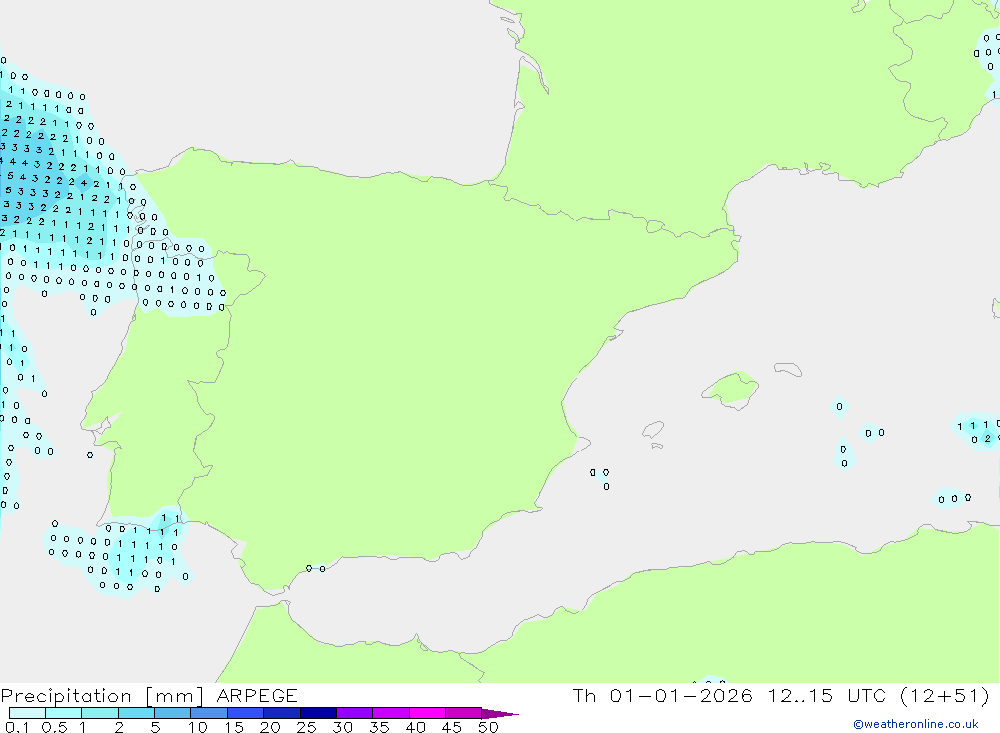
Task: Click the 25–30 mm navy legend swatch
Action: click(318, 713)
